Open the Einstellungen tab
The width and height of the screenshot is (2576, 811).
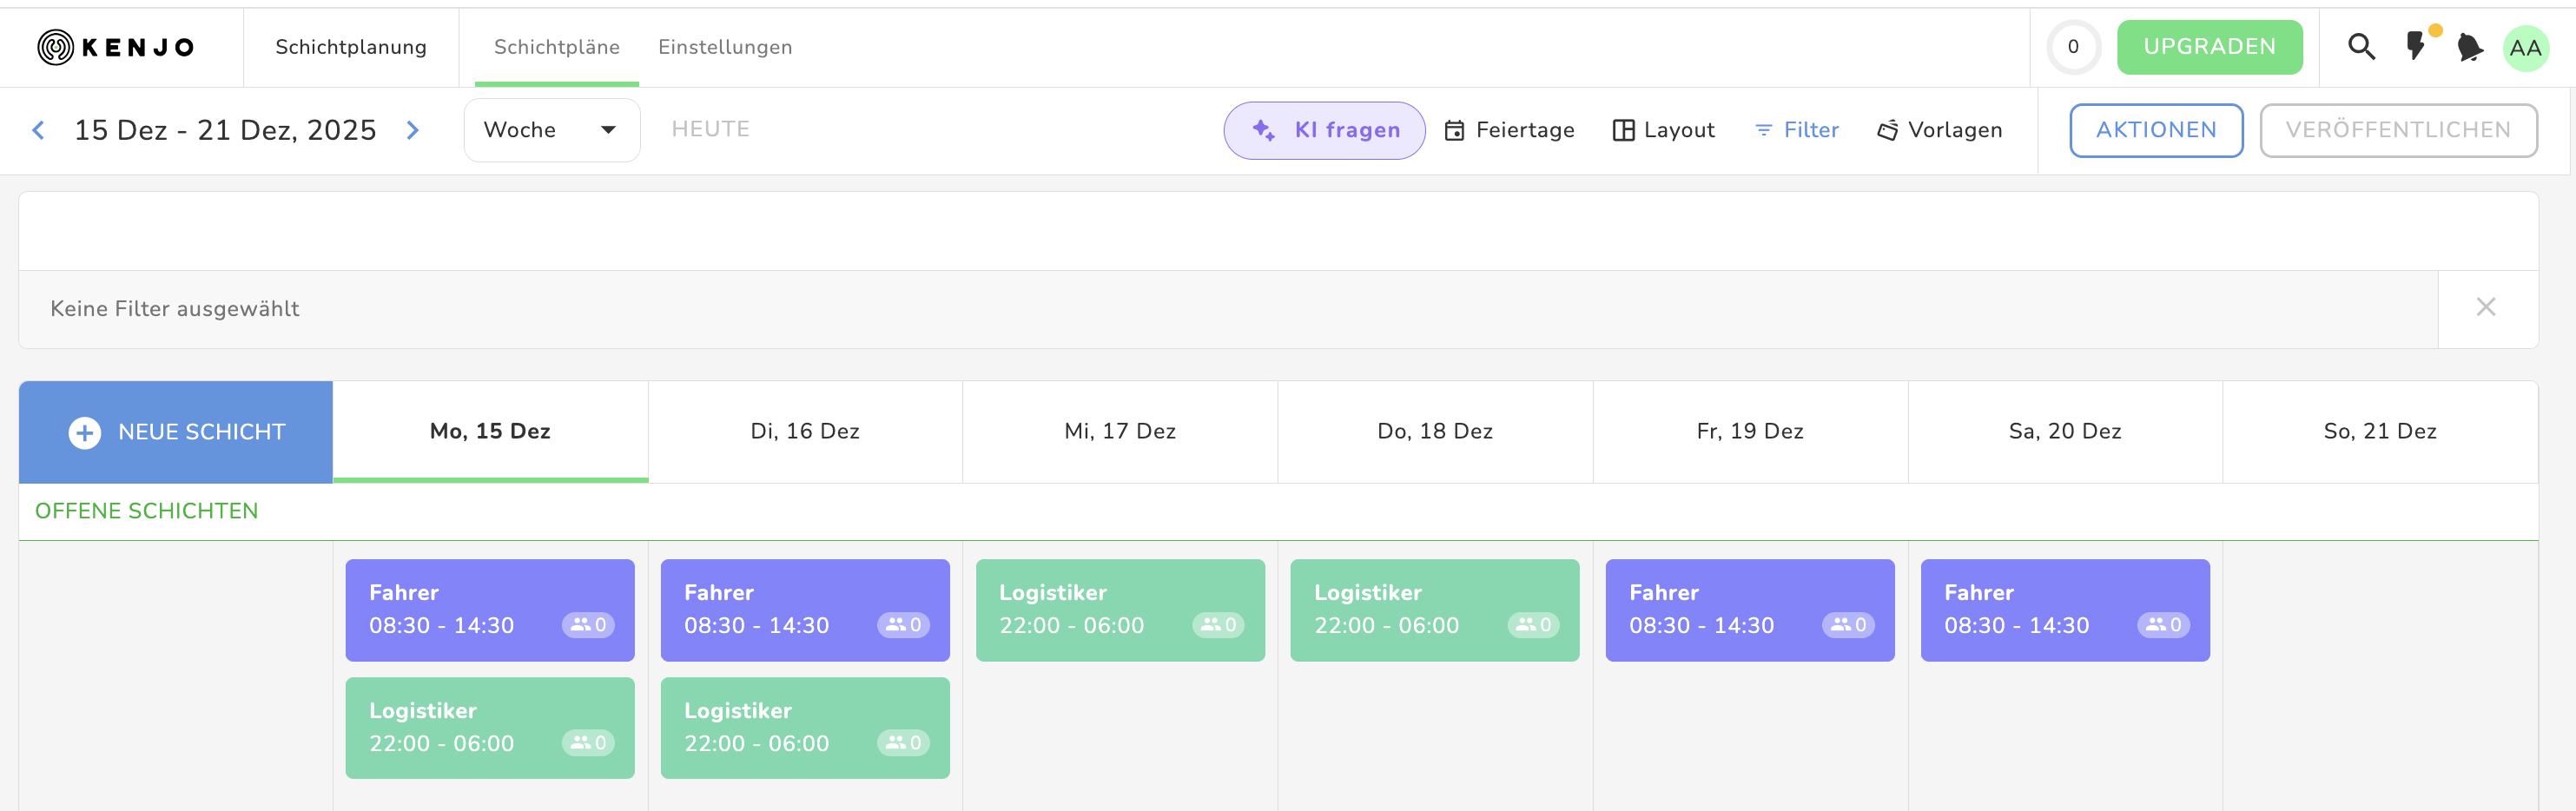pyautogui.click(x=724, y=47)
